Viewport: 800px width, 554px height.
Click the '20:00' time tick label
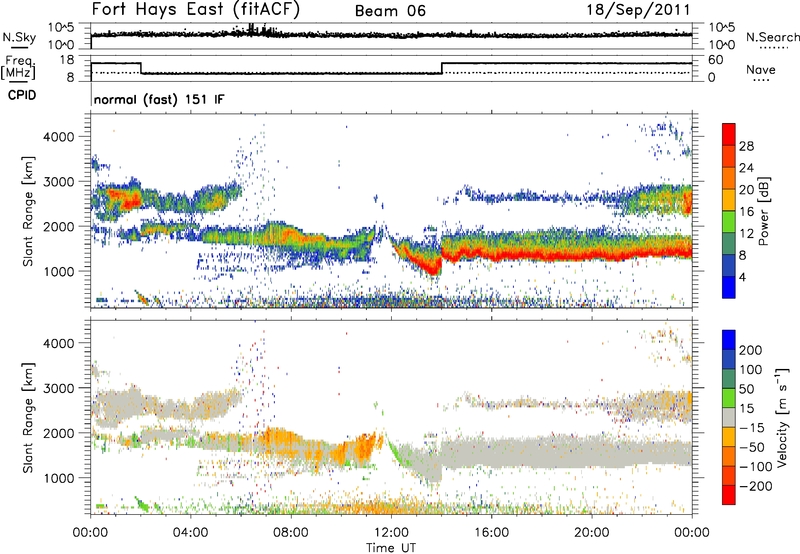pos(591,533)
